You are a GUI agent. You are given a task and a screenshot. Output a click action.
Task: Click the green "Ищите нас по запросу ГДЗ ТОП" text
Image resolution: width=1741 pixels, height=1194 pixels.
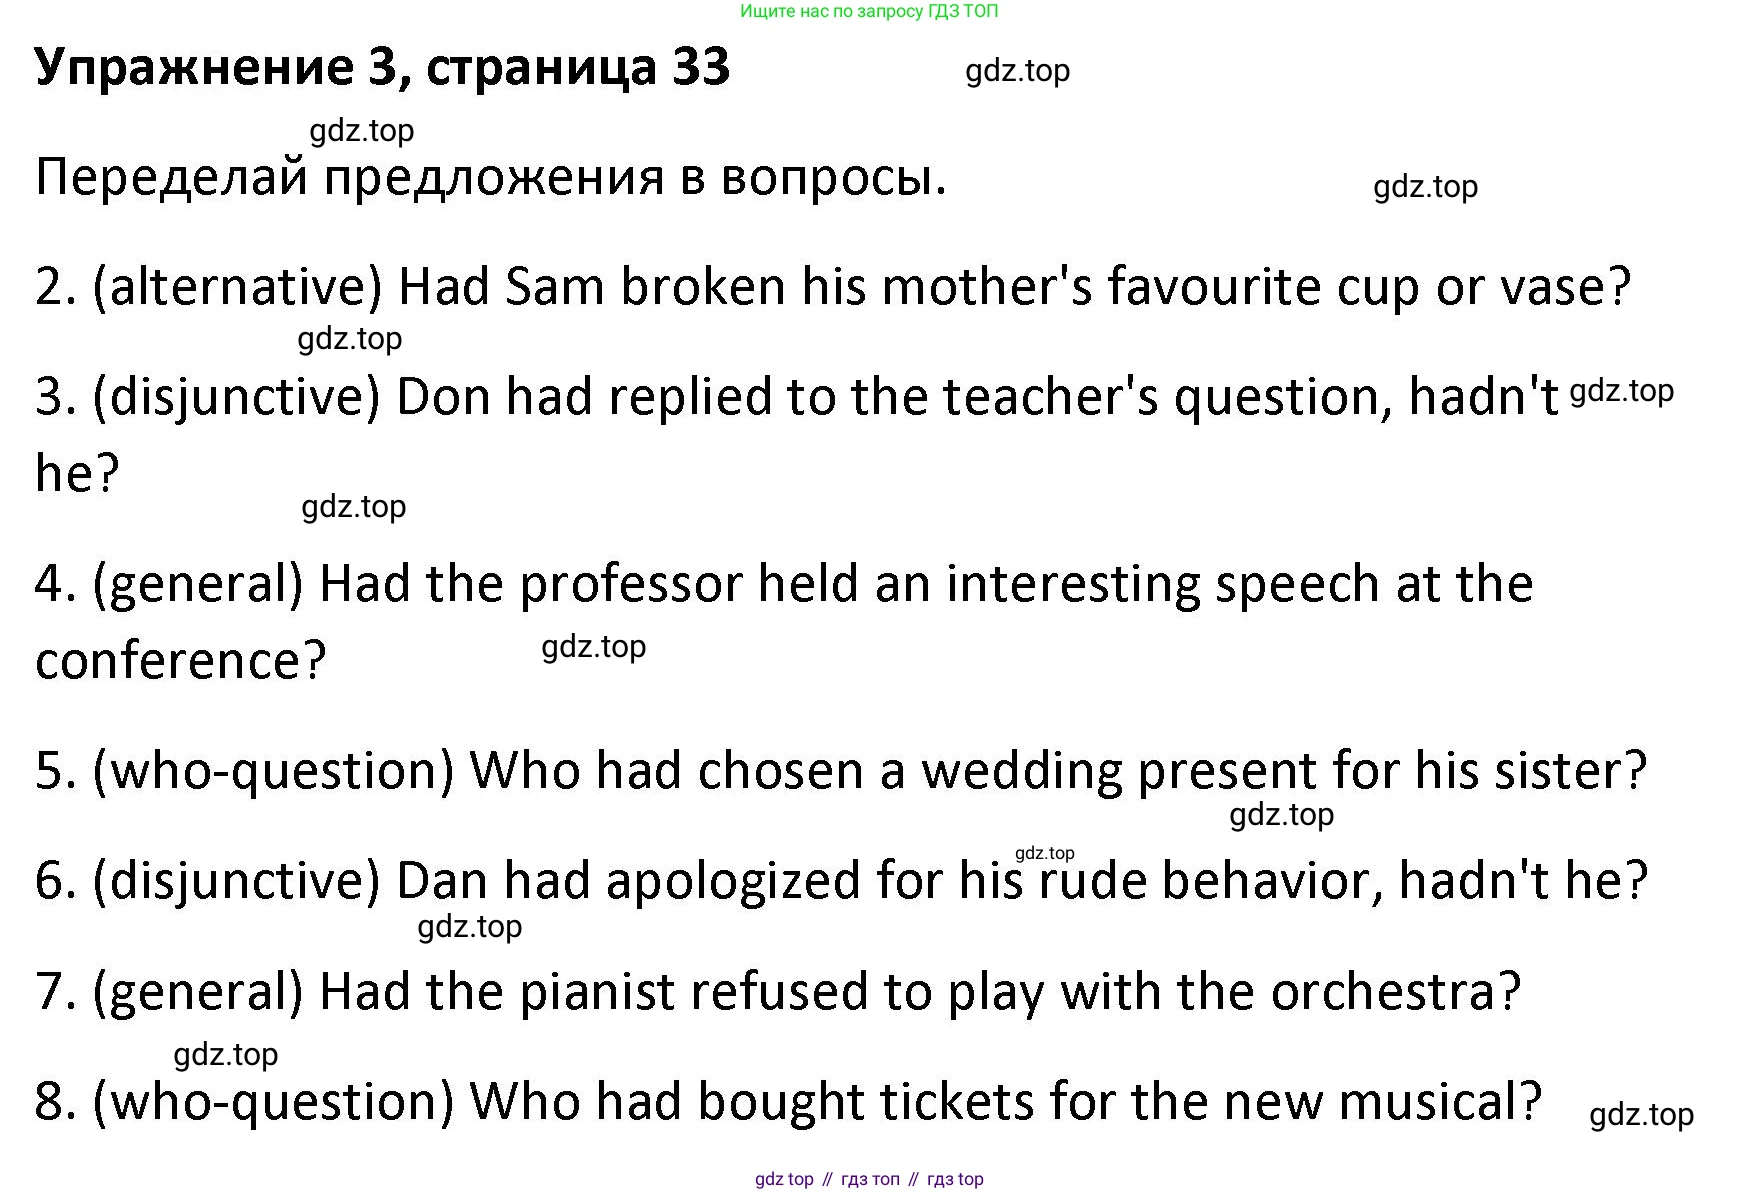click(x=869, y=12)
